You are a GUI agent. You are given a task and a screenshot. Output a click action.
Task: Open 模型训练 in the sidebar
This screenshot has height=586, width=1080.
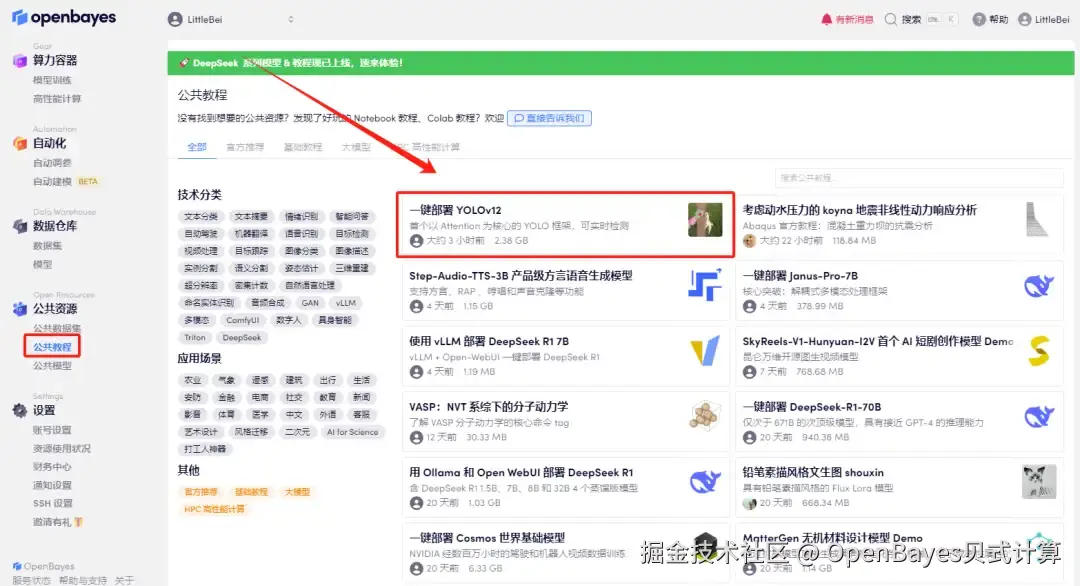tap(52, 80)
